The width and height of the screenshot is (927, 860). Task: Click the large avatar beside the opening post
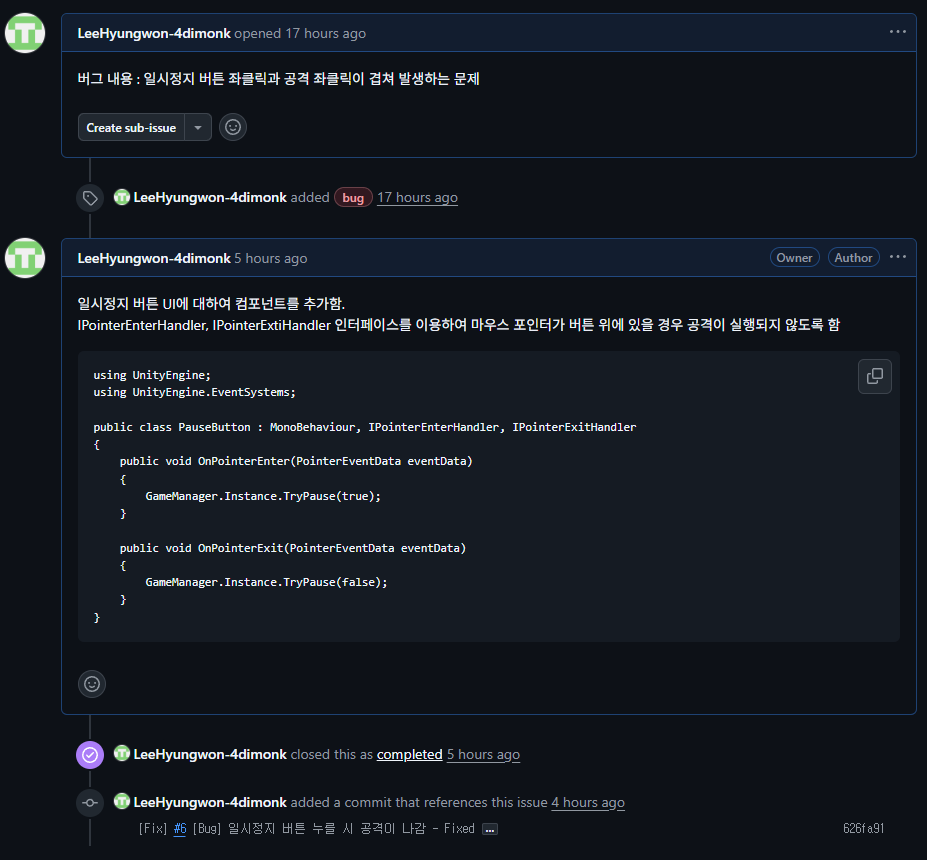point(25,33)
